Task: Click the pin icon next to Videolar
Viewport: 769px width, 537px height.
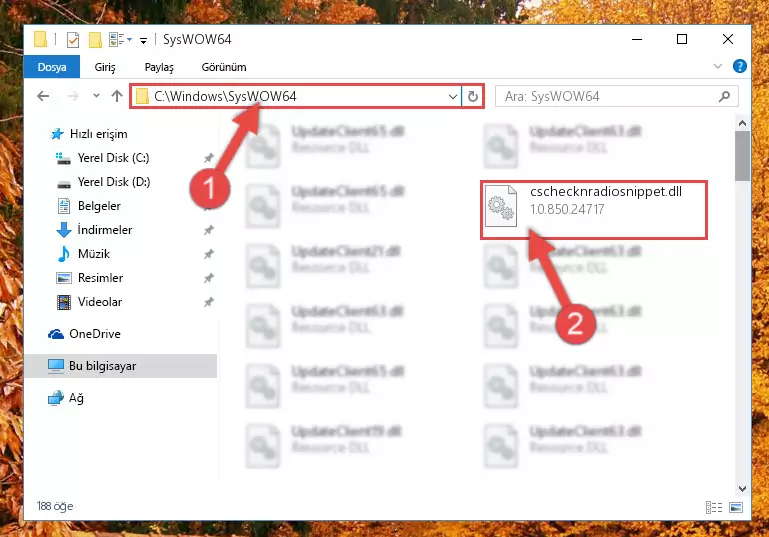Action: pyautogui.click(x=209, y=302)
